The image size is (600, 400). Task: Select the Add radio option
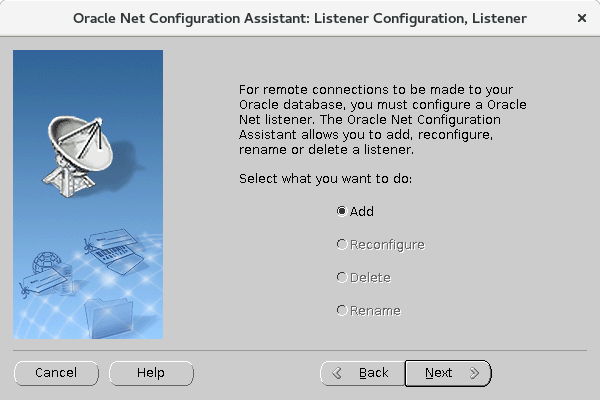(x=355, y=211)
